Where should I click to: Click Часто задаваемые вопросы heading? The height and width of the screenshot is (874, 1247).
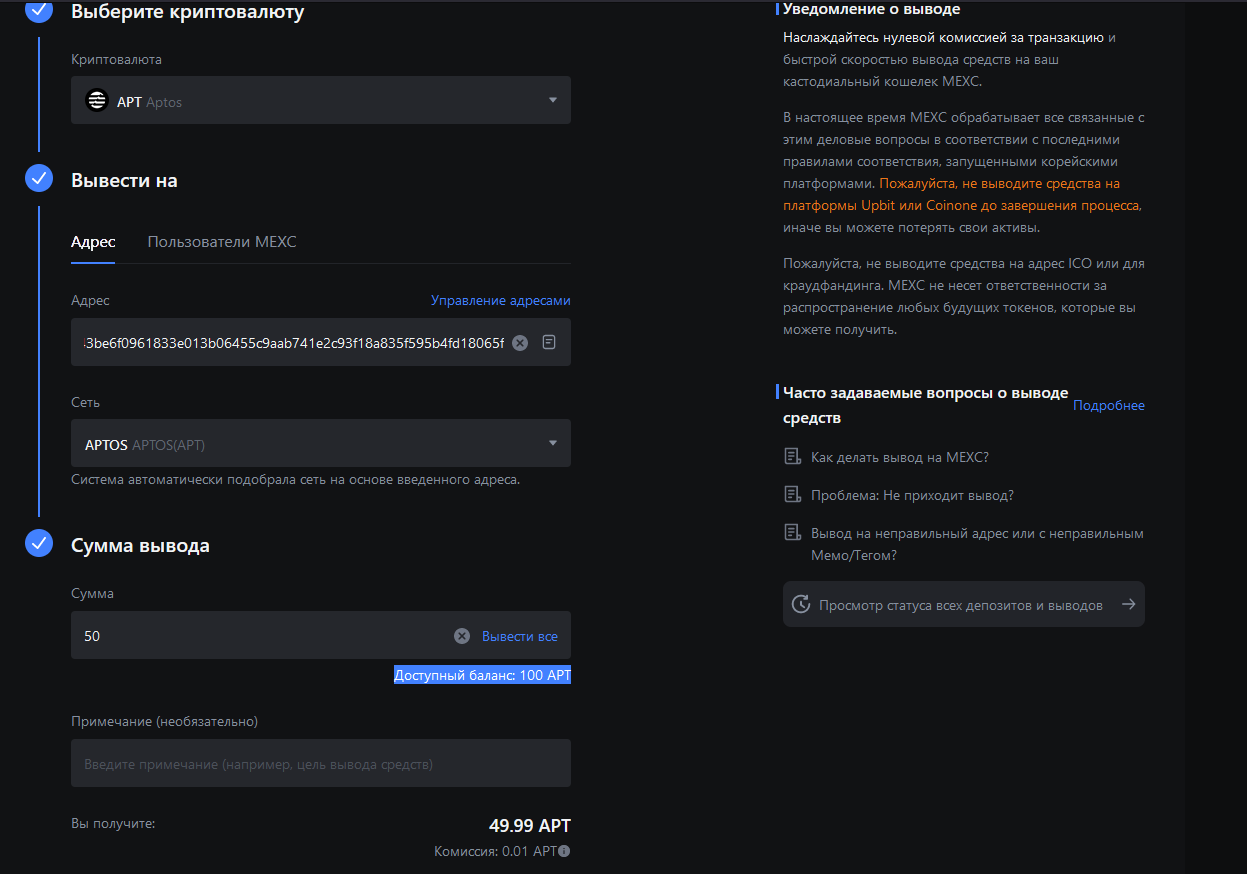pyautogui.click(x=925, y=405)
